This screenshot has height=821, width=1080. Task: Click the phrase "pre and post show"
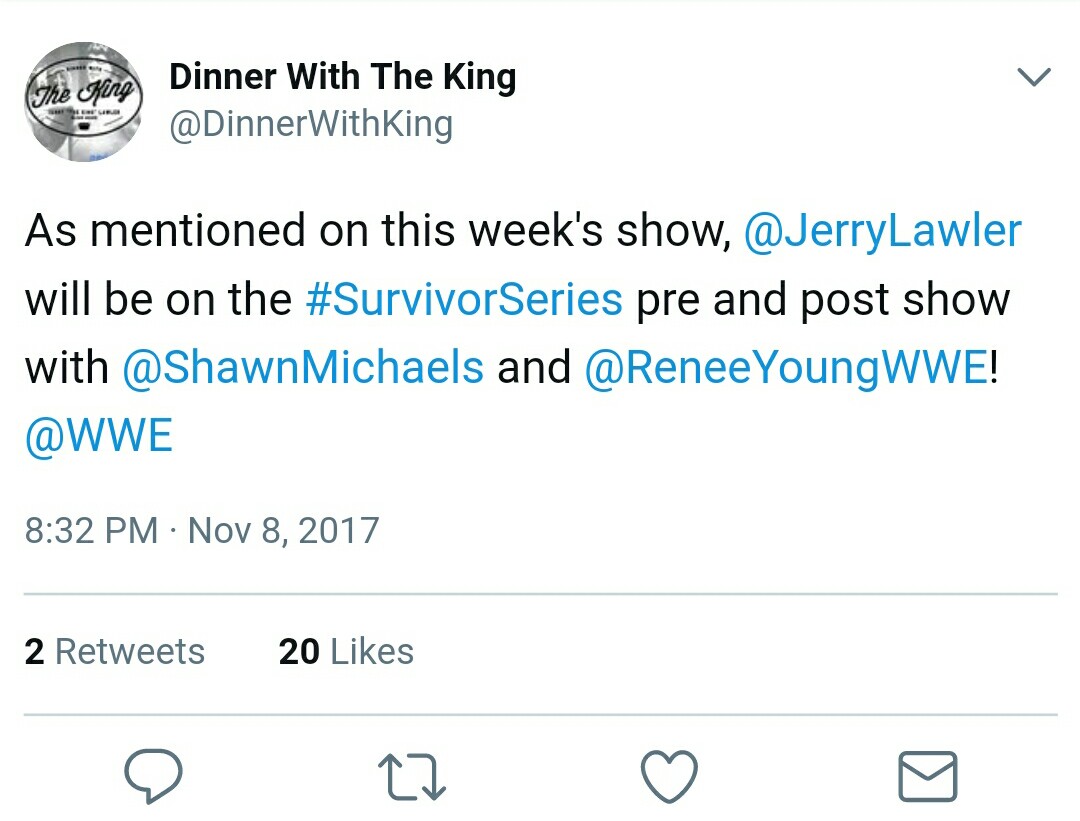click(x=822, y=299)
